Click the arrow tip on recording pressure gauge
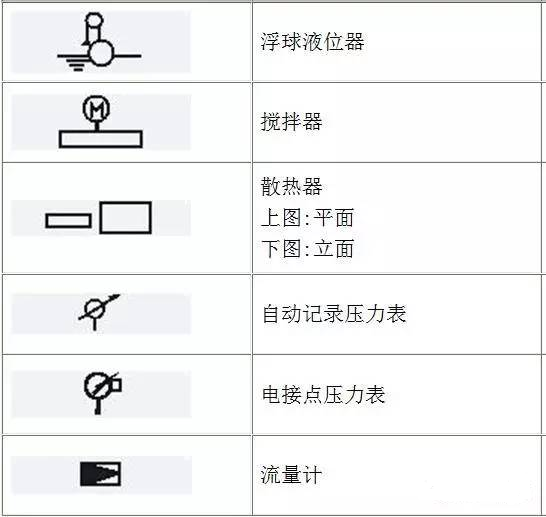Image resolution: width=546 pixels, height=517 pixels. pyautogui.click(x=115, y=298)
